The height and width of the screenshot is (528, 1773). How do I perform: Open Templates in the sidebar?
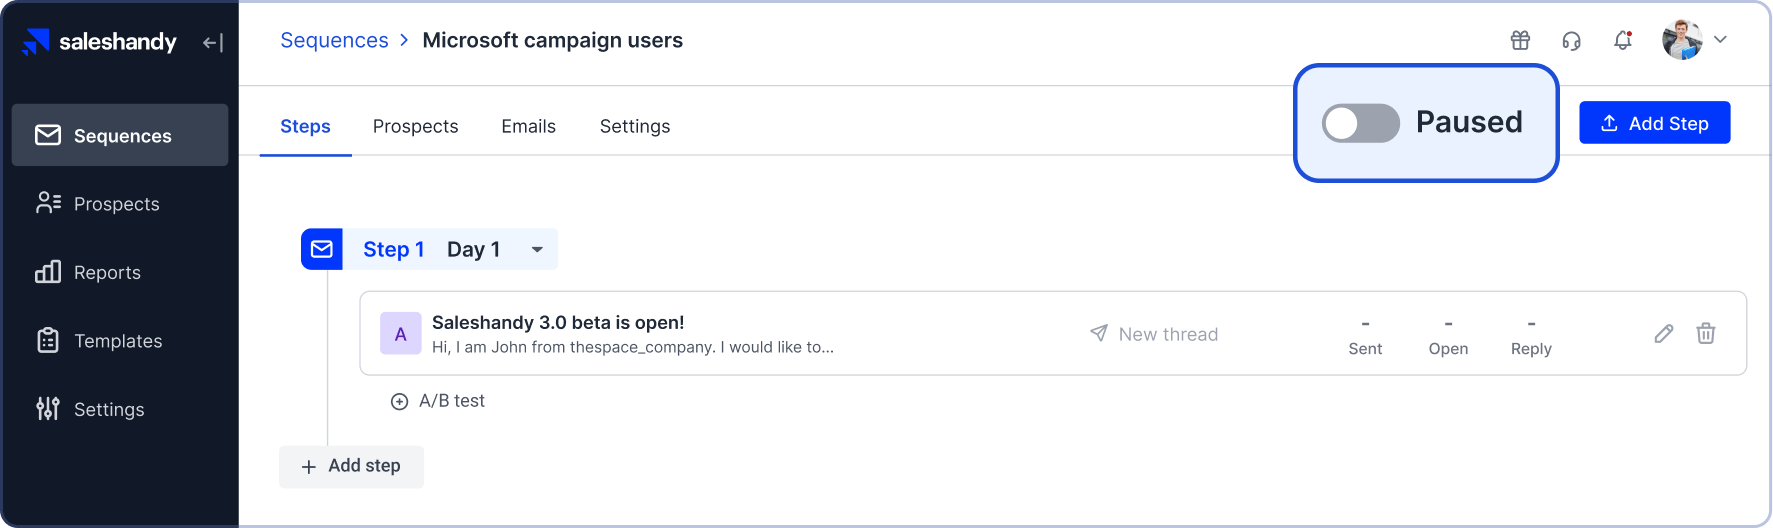pyautogui.click(x=117, y=341)
